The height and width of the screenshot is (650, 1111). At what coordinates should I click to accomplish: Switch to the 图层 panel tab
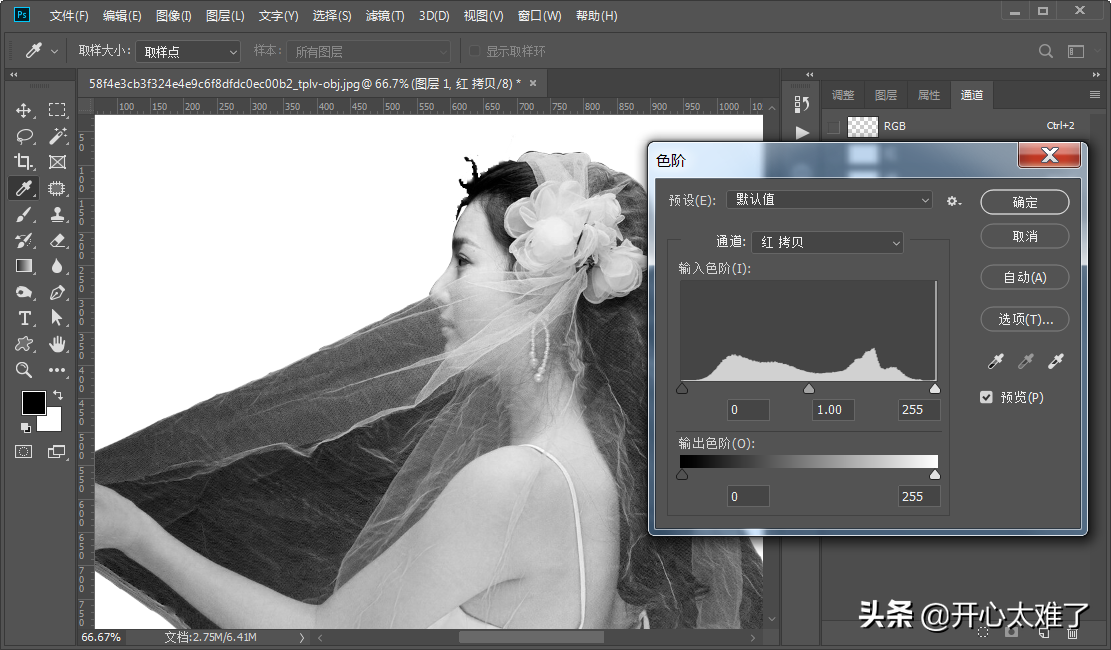(886, 95)
